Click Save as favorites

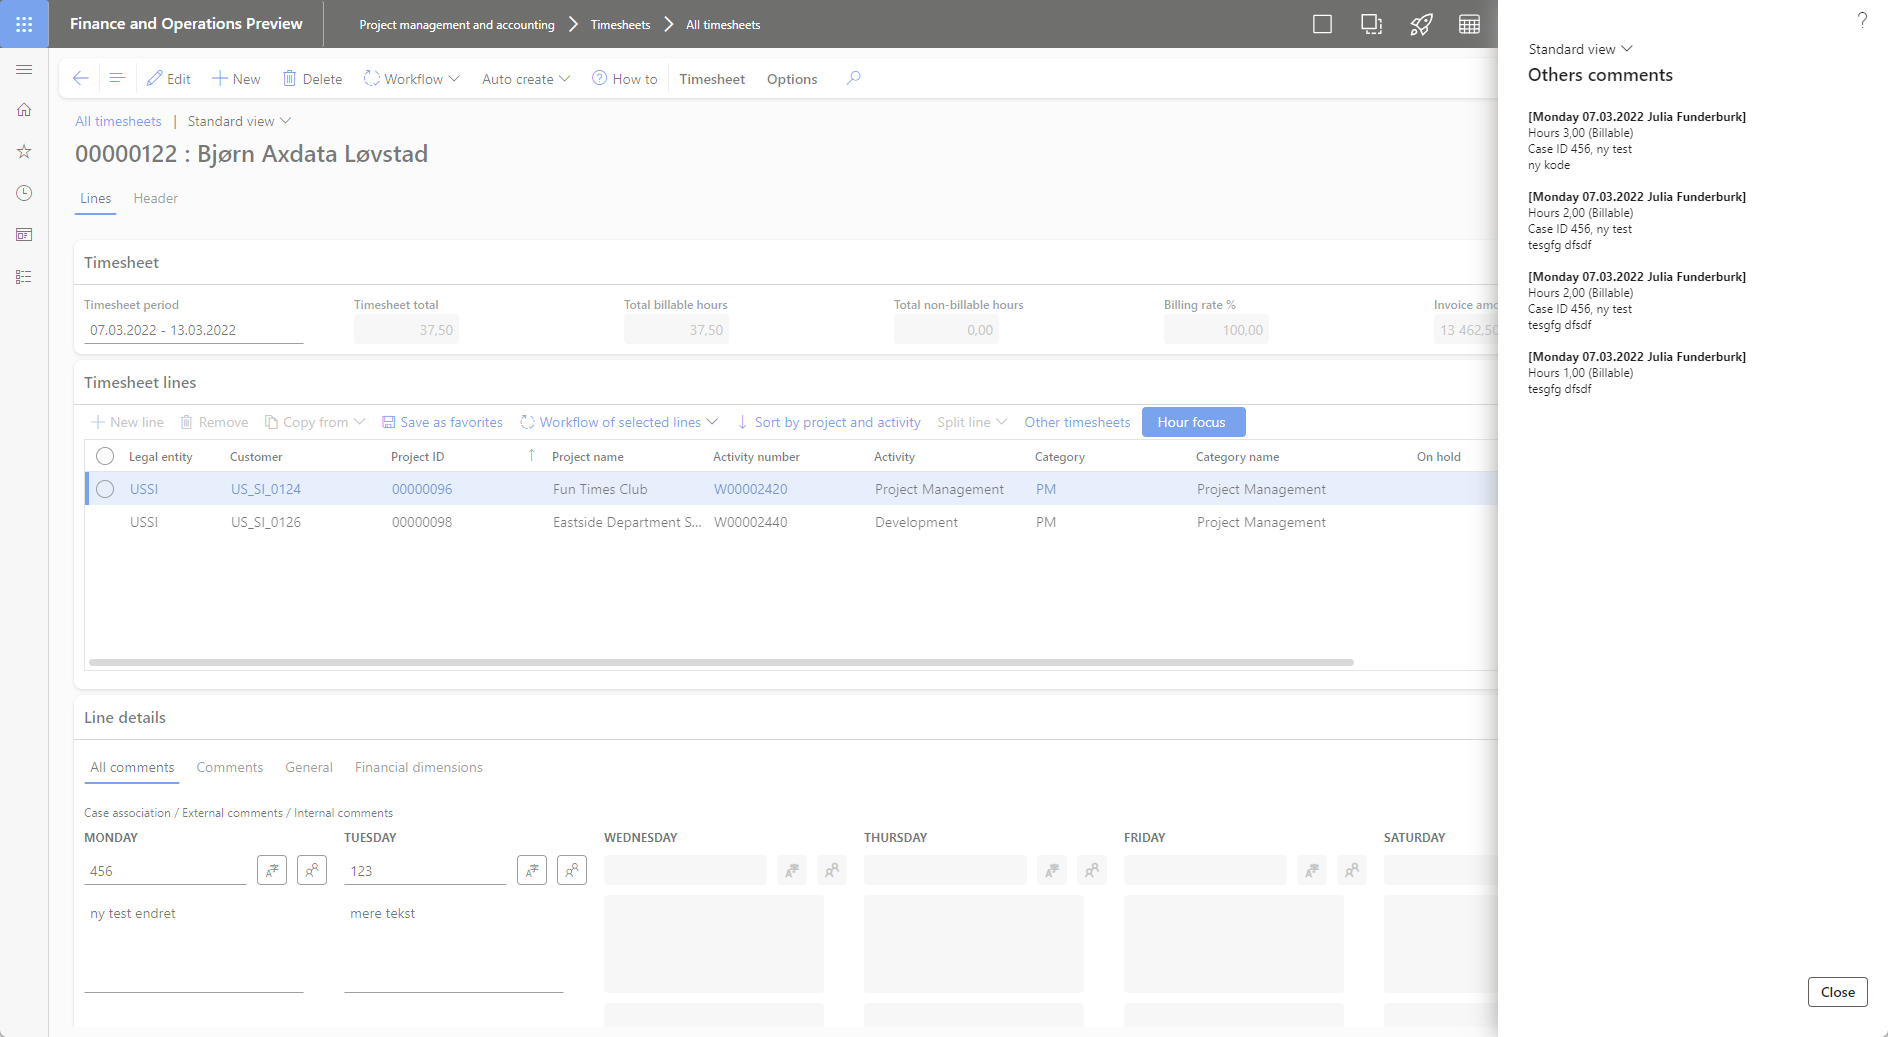(x=442, y=422)
